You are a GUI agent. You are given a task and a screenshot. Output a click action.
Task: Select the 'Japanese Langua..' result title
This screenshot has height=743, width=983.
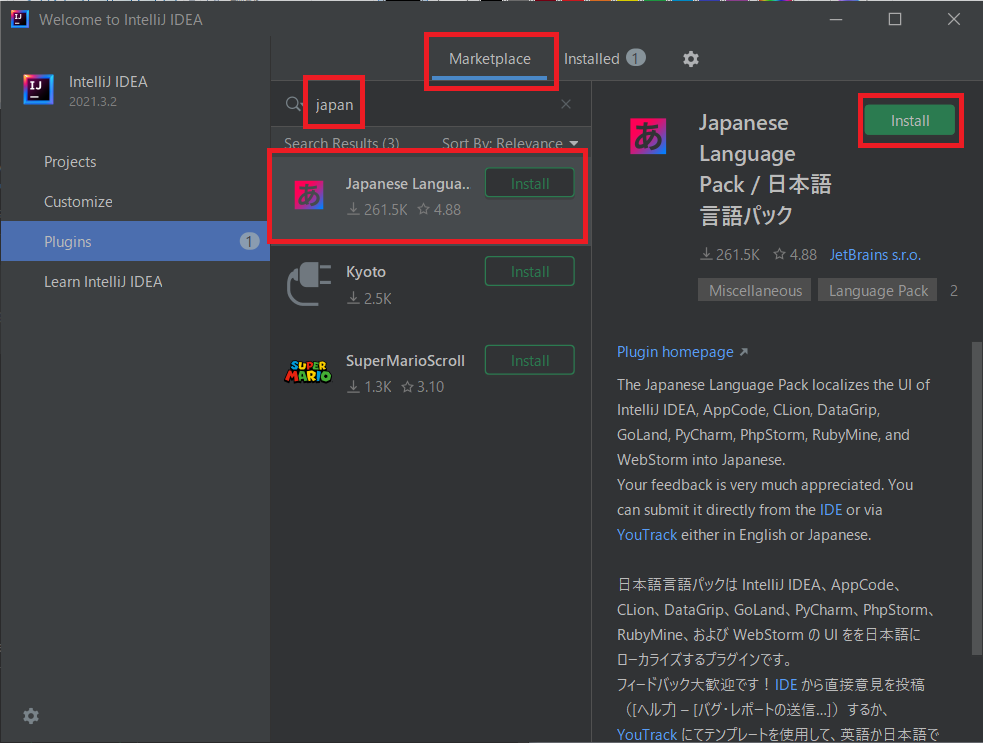click(x=407, y=184)
